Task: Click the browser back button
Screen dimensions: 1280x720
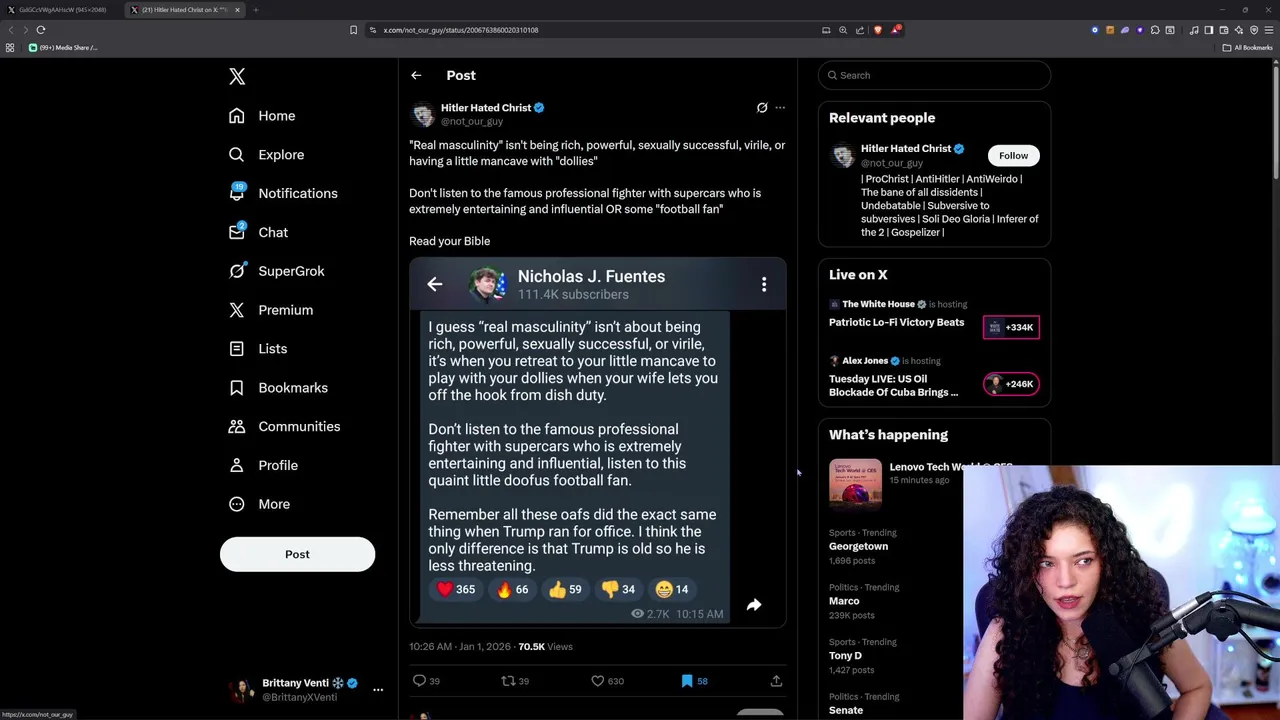Action: click(x=11, y=30)
